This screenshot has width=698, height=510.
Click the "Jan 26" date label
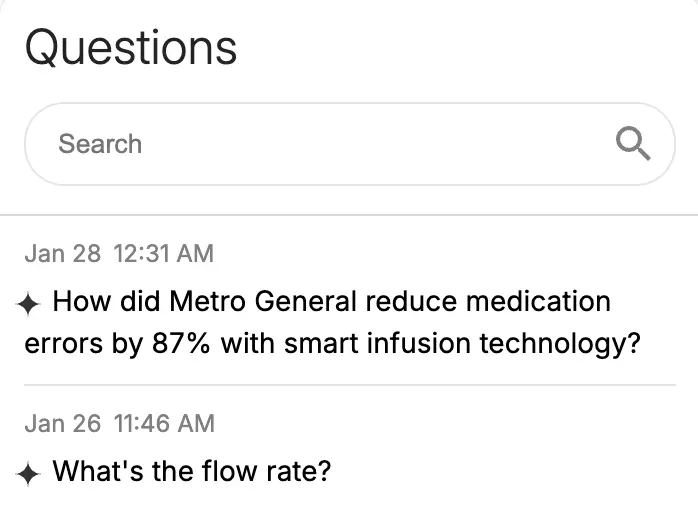pyautogui.click(x=63, y=423)
